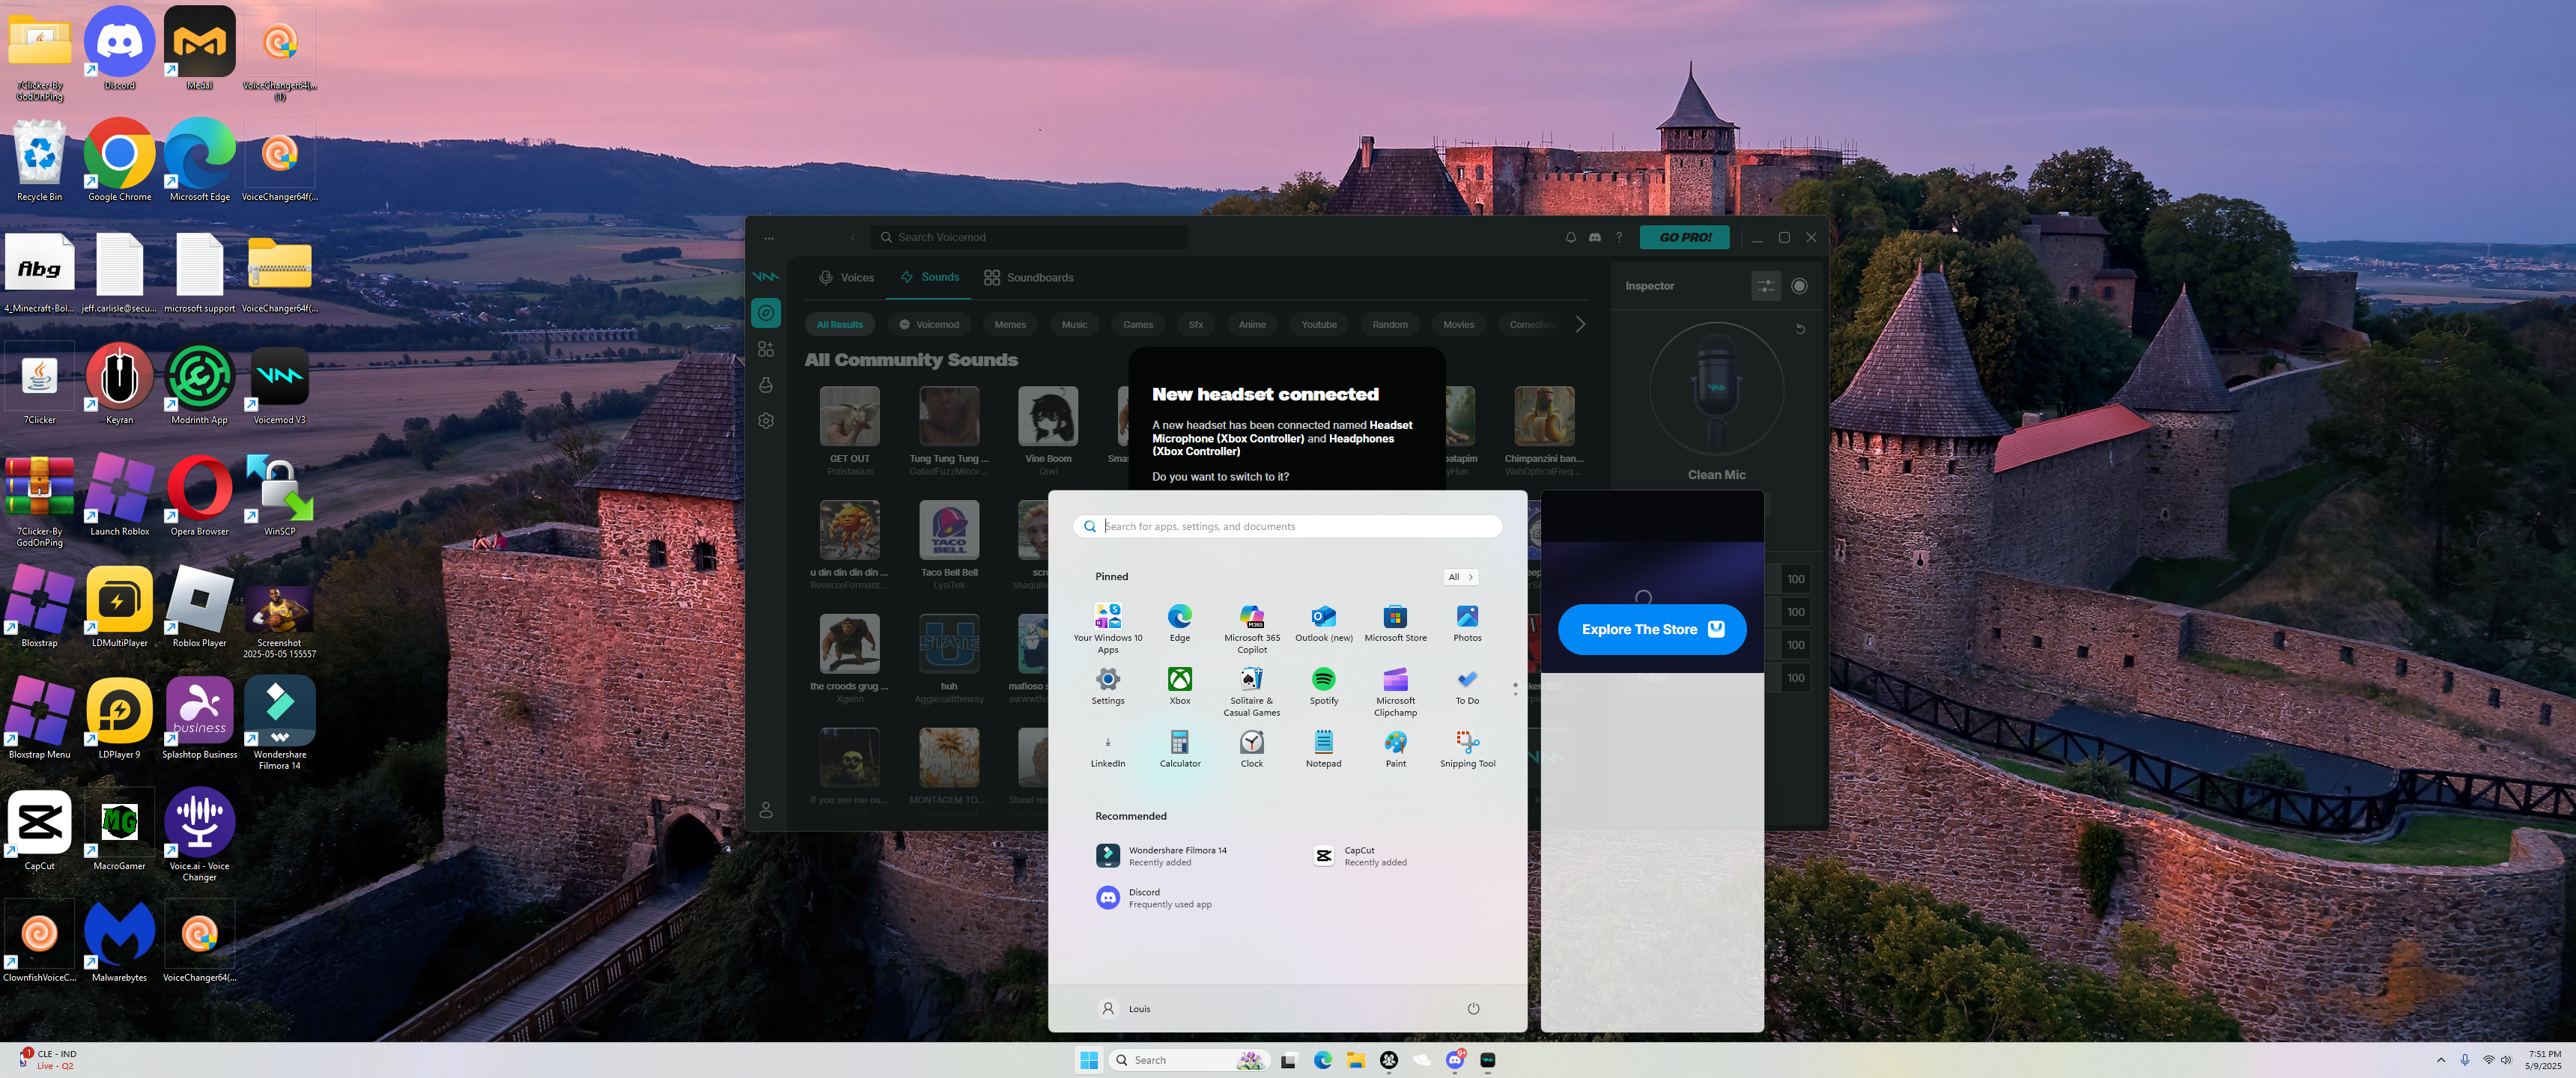Open Voicemod notifications bell
The image size is (2576, 1078).
(x=1570, y=237)
